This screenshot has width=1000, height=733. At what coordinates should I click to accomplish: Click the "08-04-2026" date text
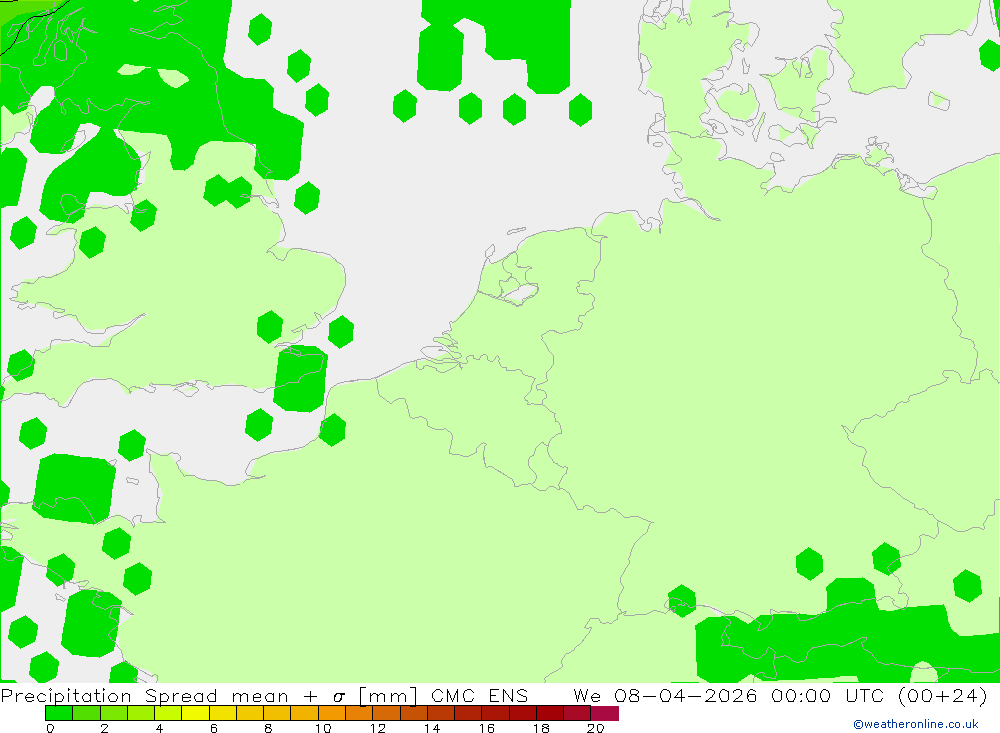click(686, 695)
